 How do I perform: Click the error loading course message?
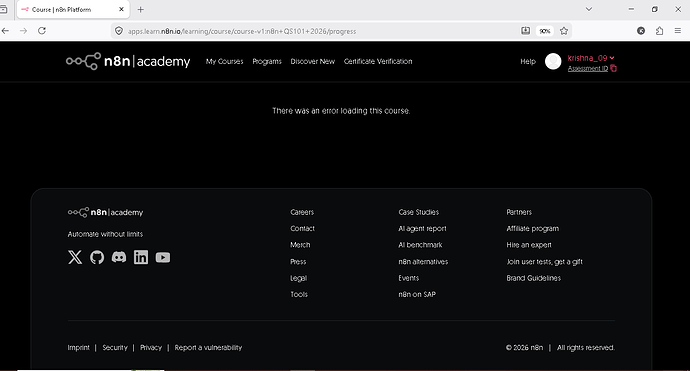(x=341, y=111)
